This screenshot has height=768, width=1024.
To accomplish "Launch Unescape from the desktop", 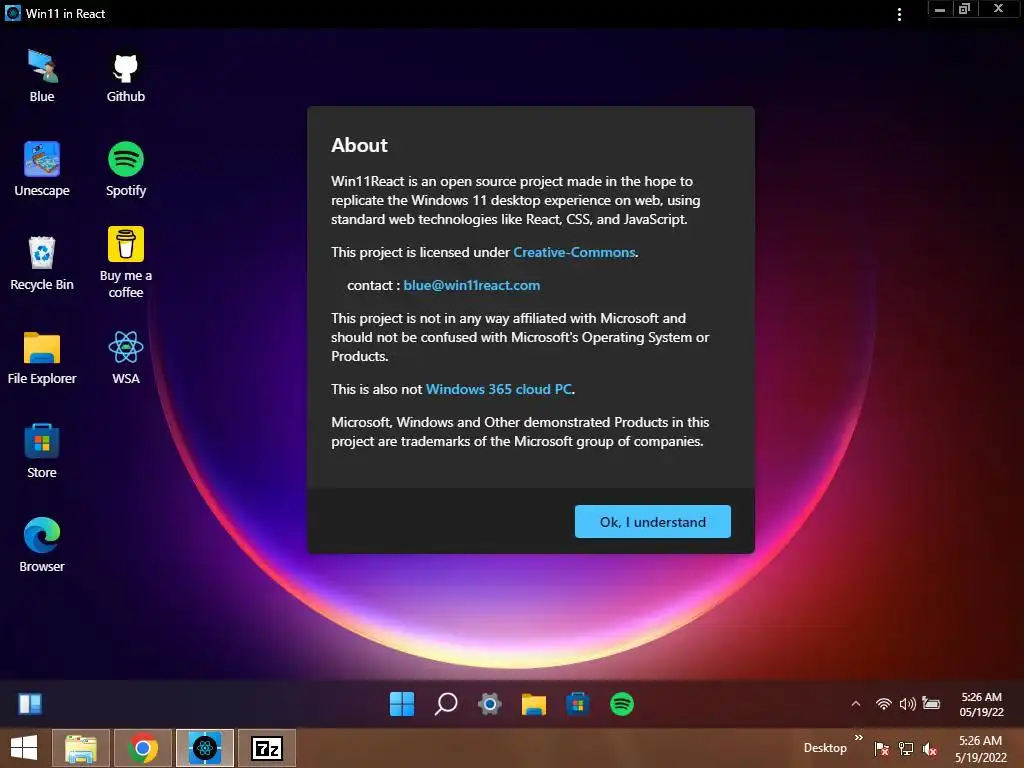I will tap(42, 170).
